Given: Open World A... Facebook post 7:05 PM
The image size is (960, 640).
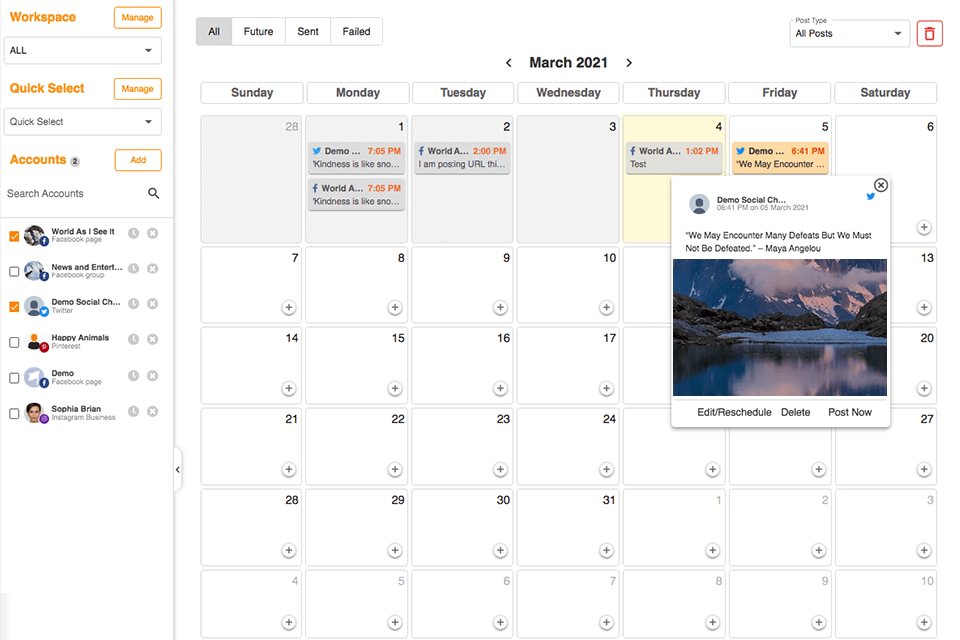Looking at the screenshot, I should (356, 195).
